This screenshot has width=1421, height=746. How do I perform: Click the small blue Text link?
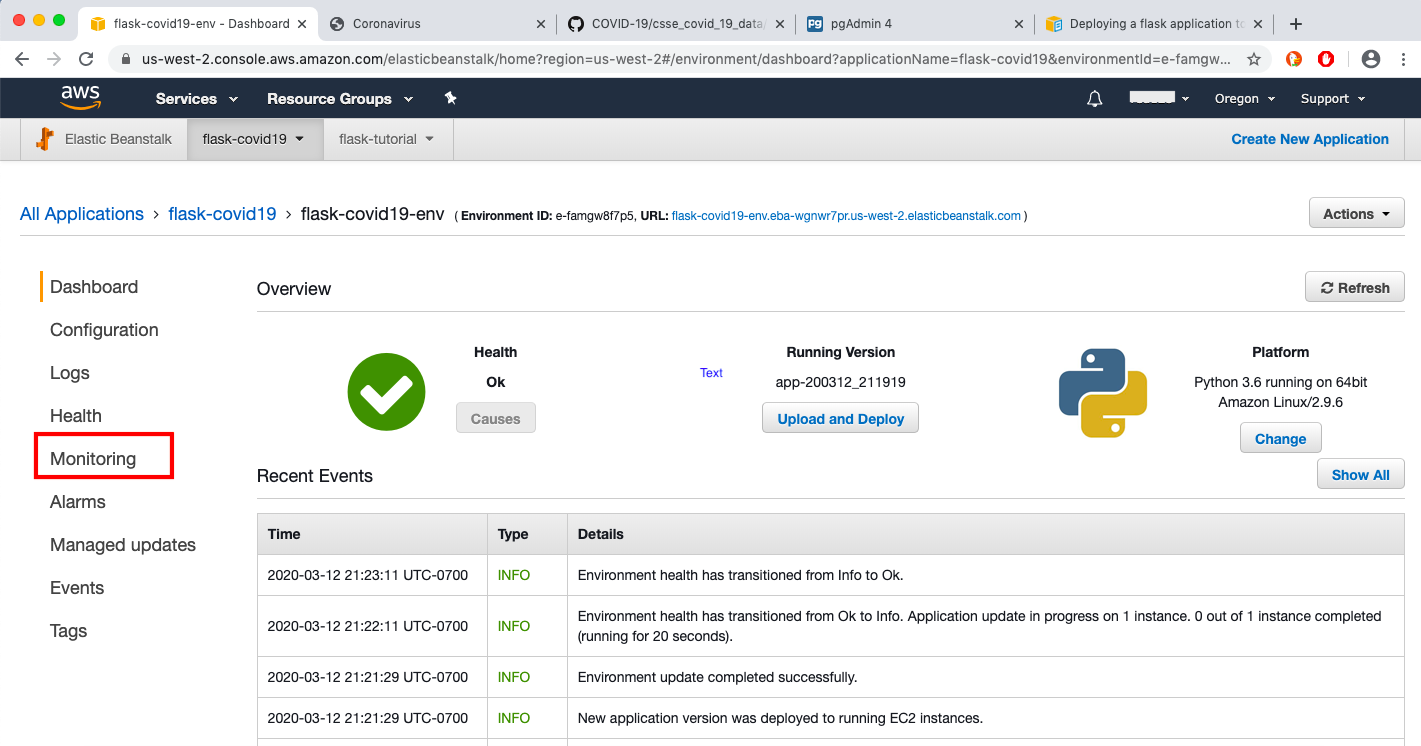pos(711,373)
